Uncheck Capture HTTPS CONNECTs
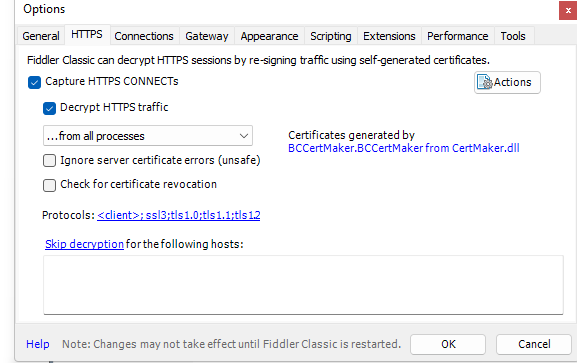 pos(34,82)
